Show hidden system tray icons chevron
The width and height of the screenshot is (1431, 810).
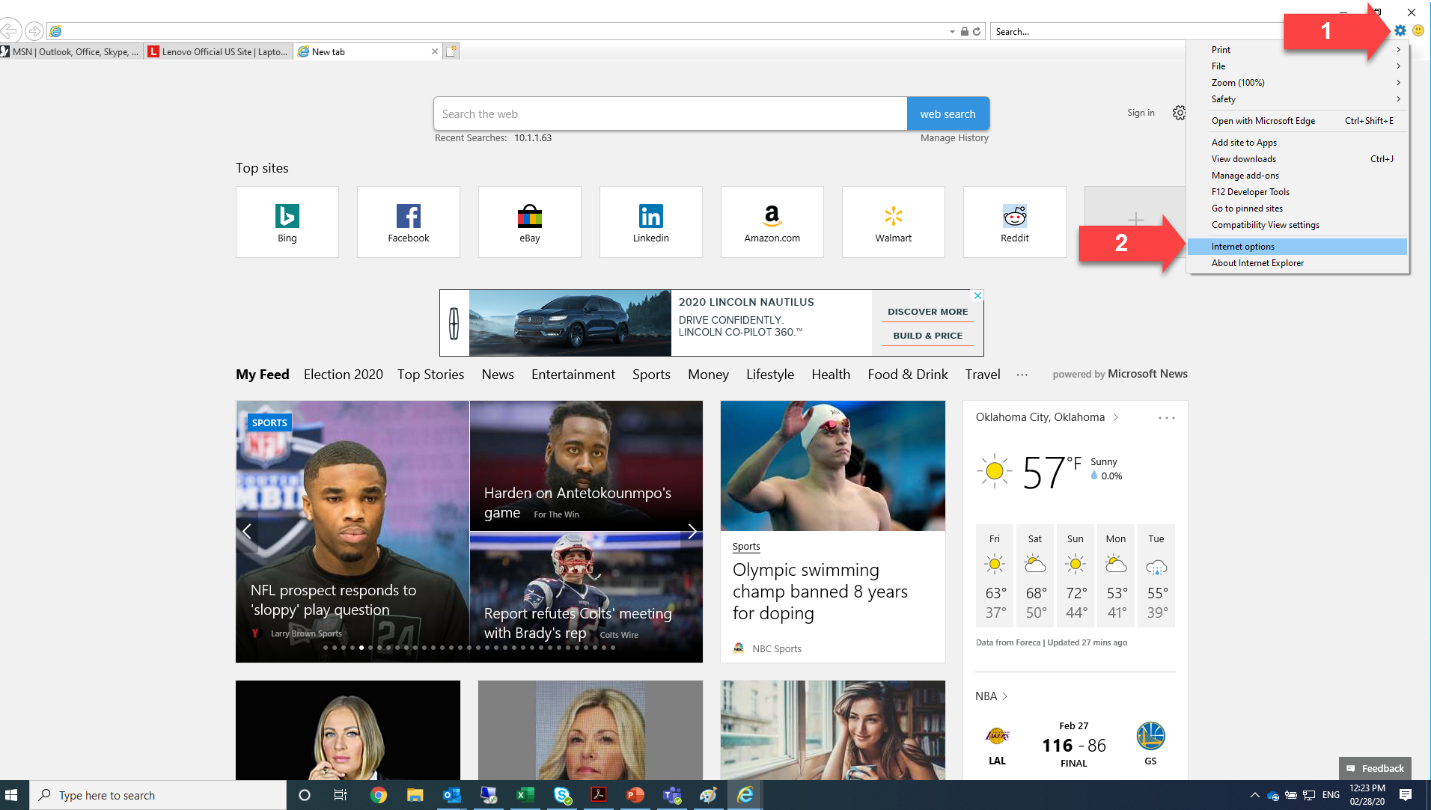[1256, 795]
